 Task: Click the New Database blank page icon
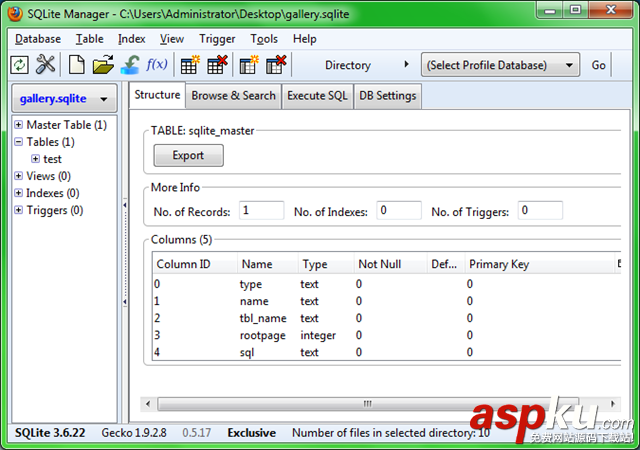click(x=77, y=65)
